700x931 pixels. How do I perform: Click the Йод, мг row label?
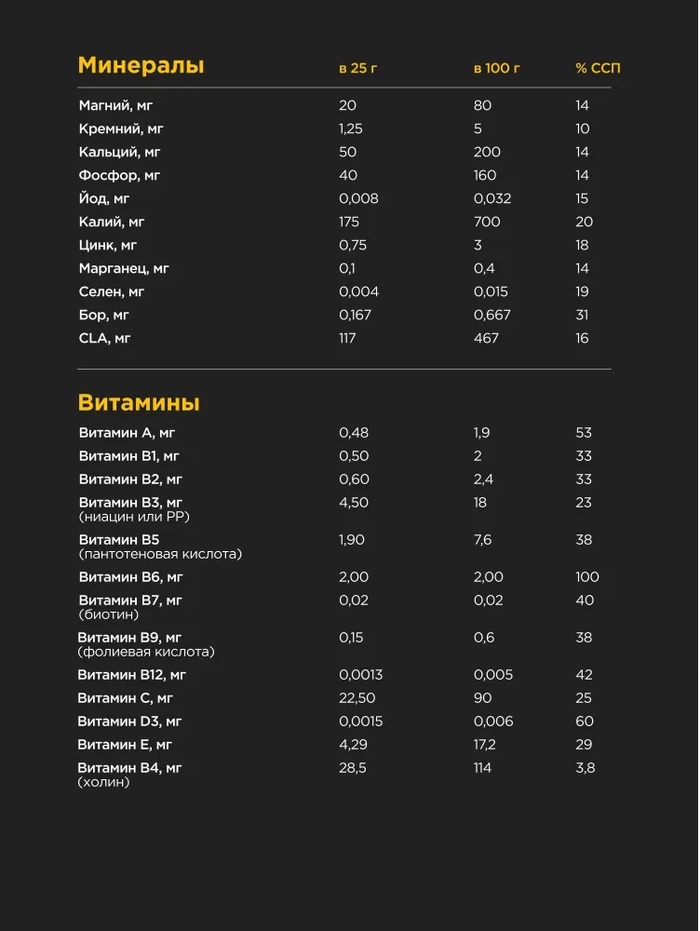104,199
